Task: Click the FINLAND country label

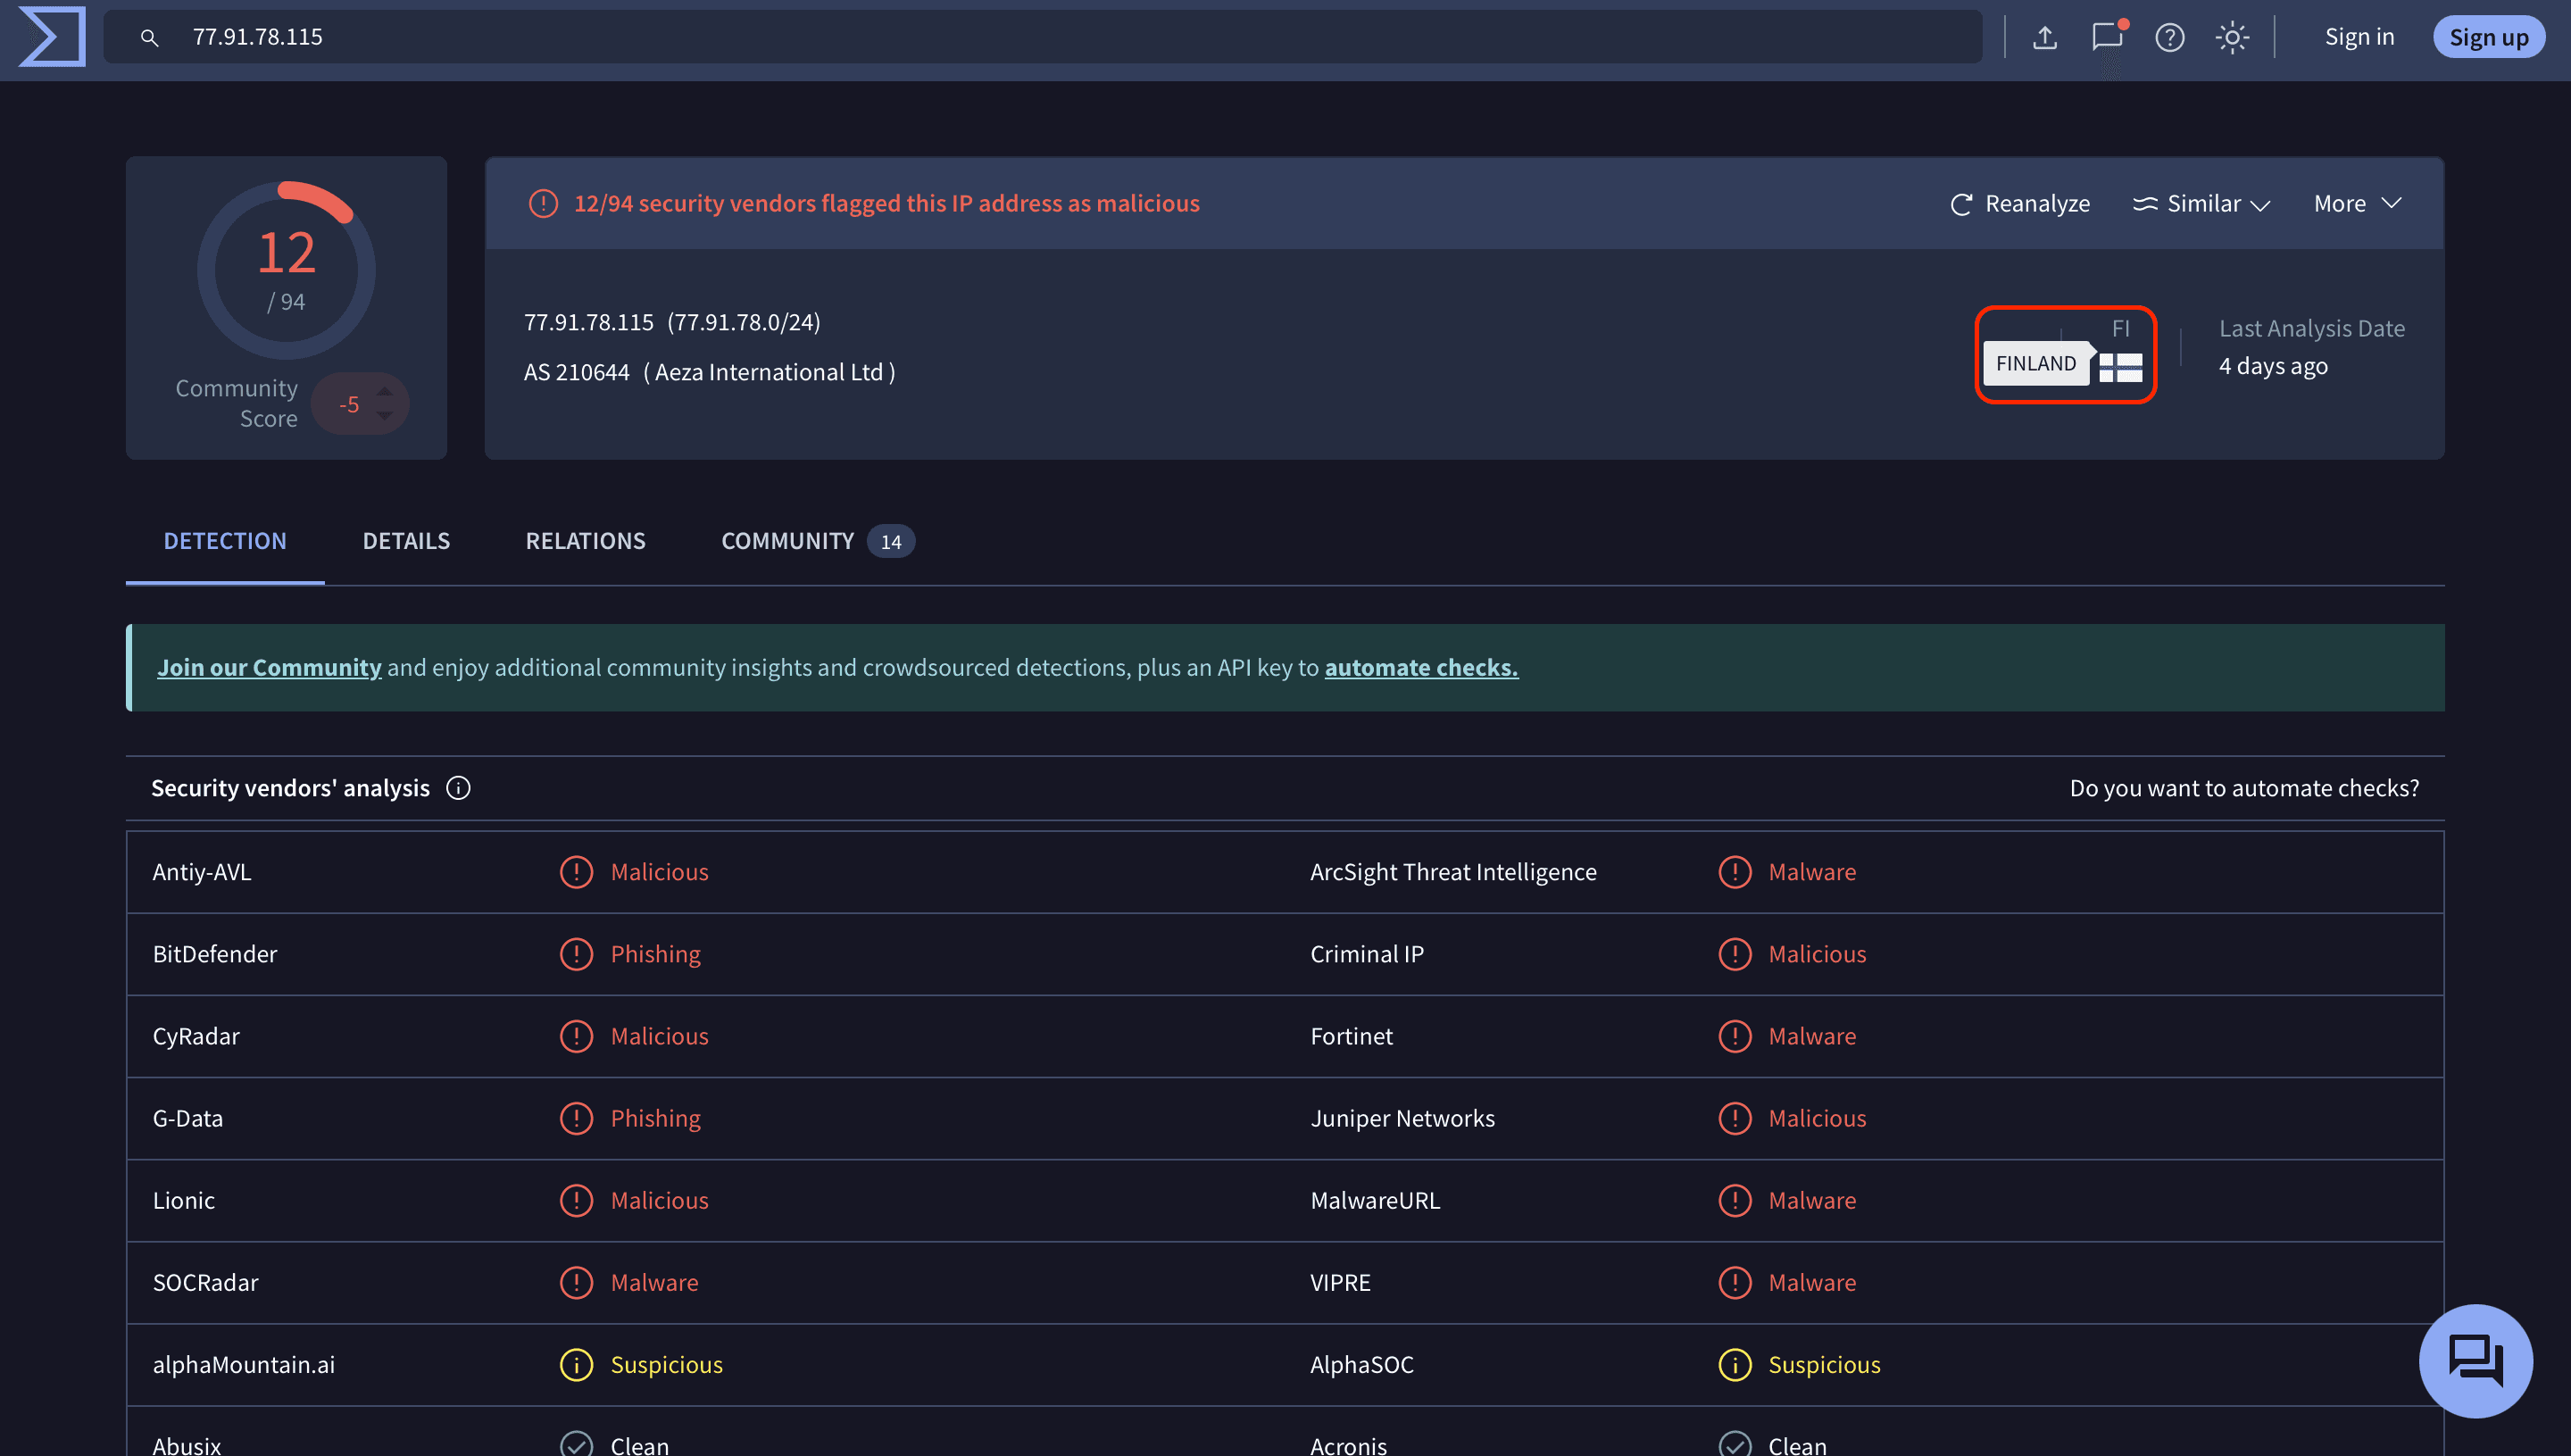Action: [x=2036, y=364]
